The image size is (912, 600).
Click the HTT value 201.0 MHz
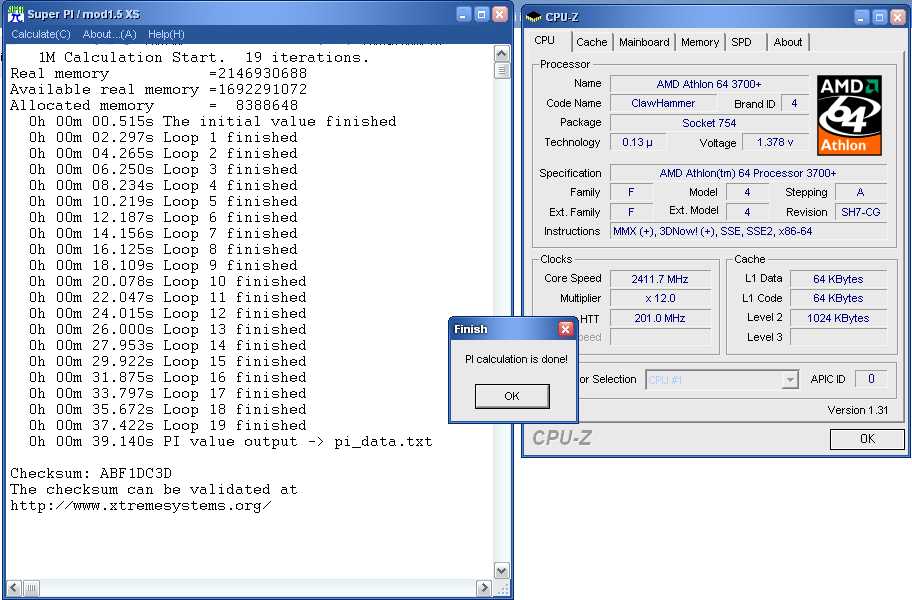(660, 318)
